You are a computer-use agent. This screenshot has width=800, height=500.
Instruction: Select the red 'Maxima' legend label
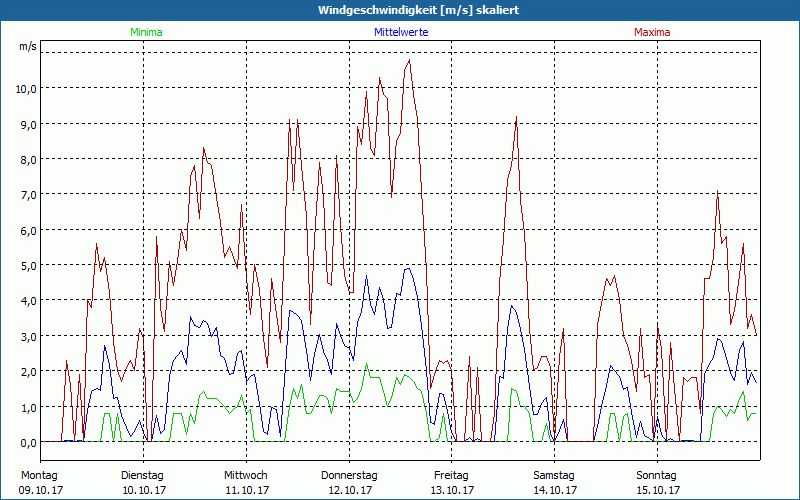tap(652, 32)
